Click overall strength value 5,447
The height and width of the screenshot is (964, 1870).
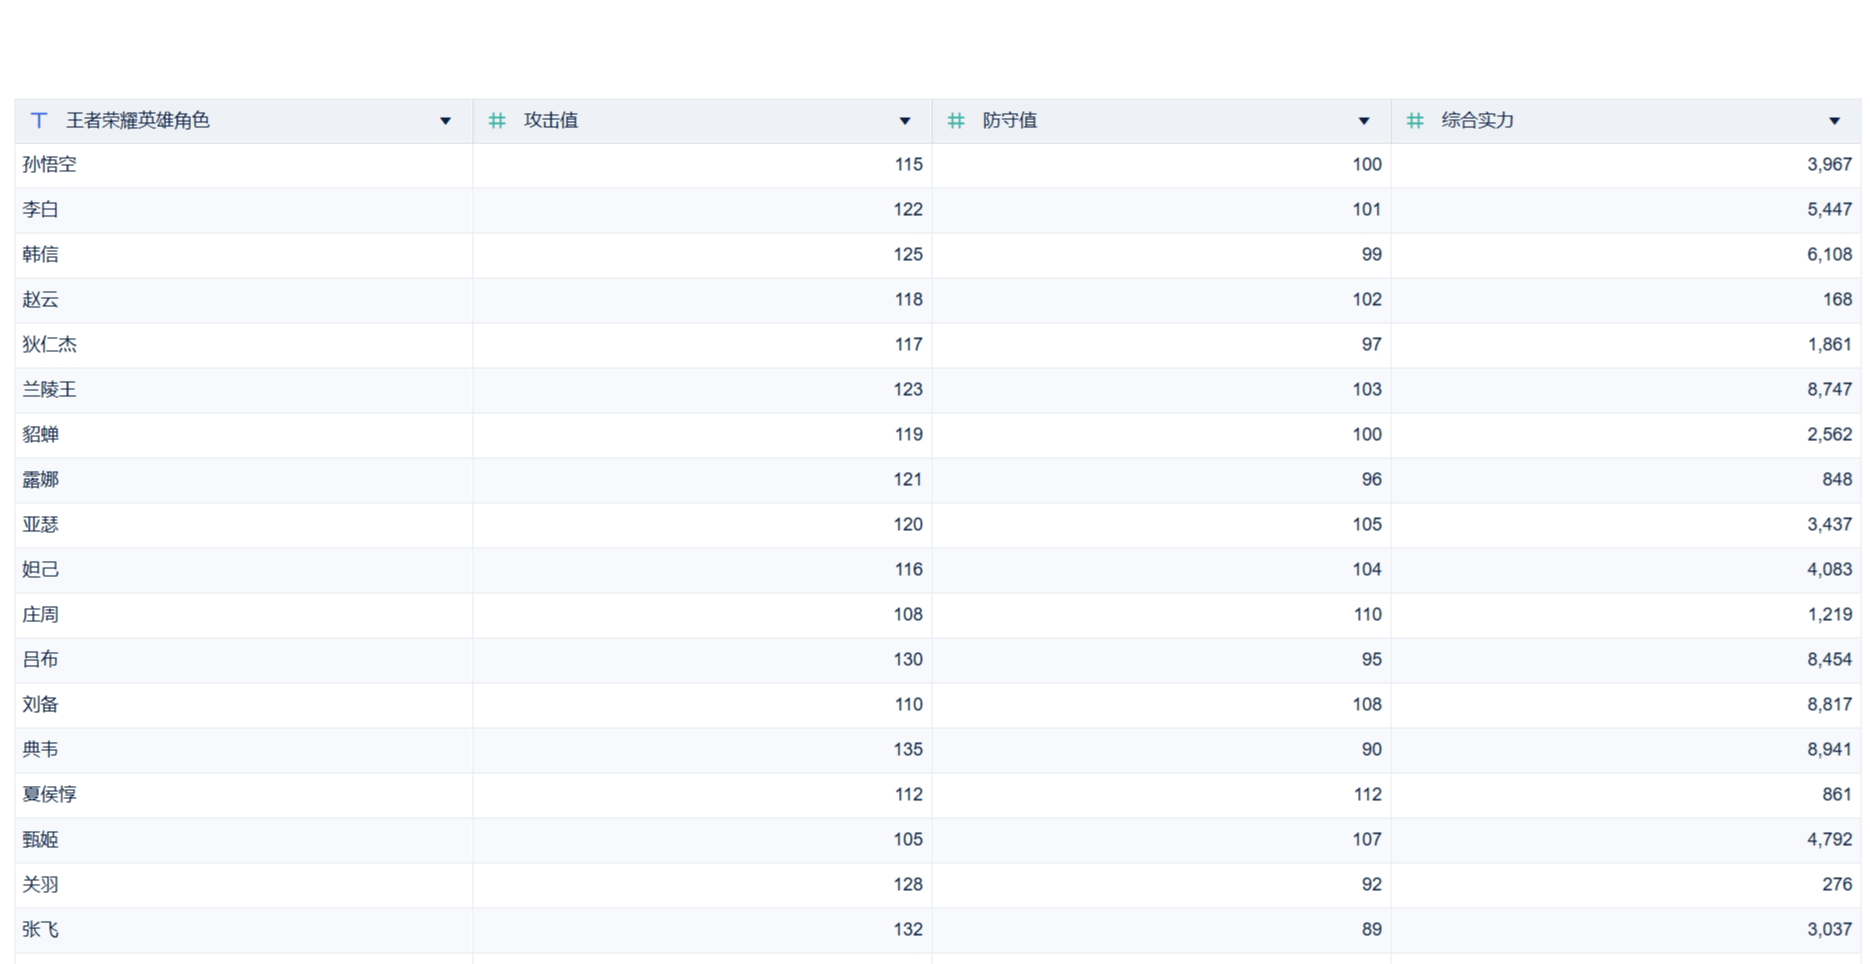(x=1830, y=210)
